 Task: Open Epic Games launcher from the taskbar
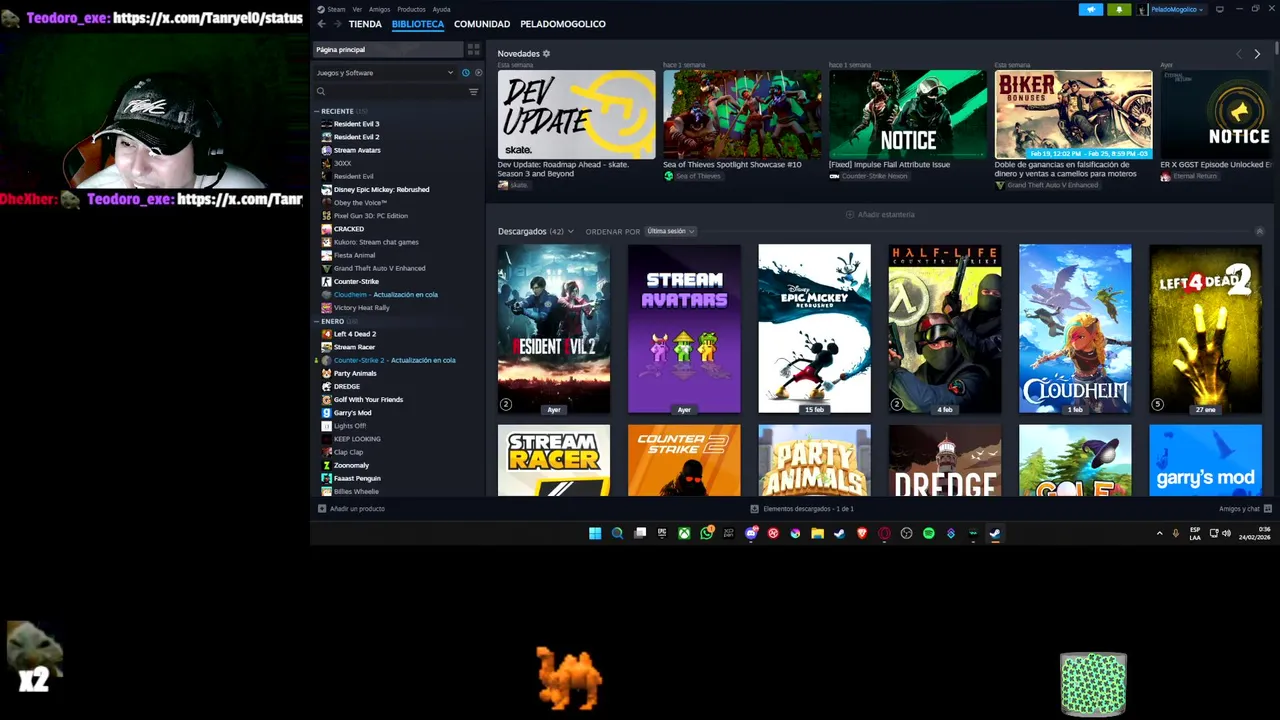pyautogui.click(x=662, y=533)
